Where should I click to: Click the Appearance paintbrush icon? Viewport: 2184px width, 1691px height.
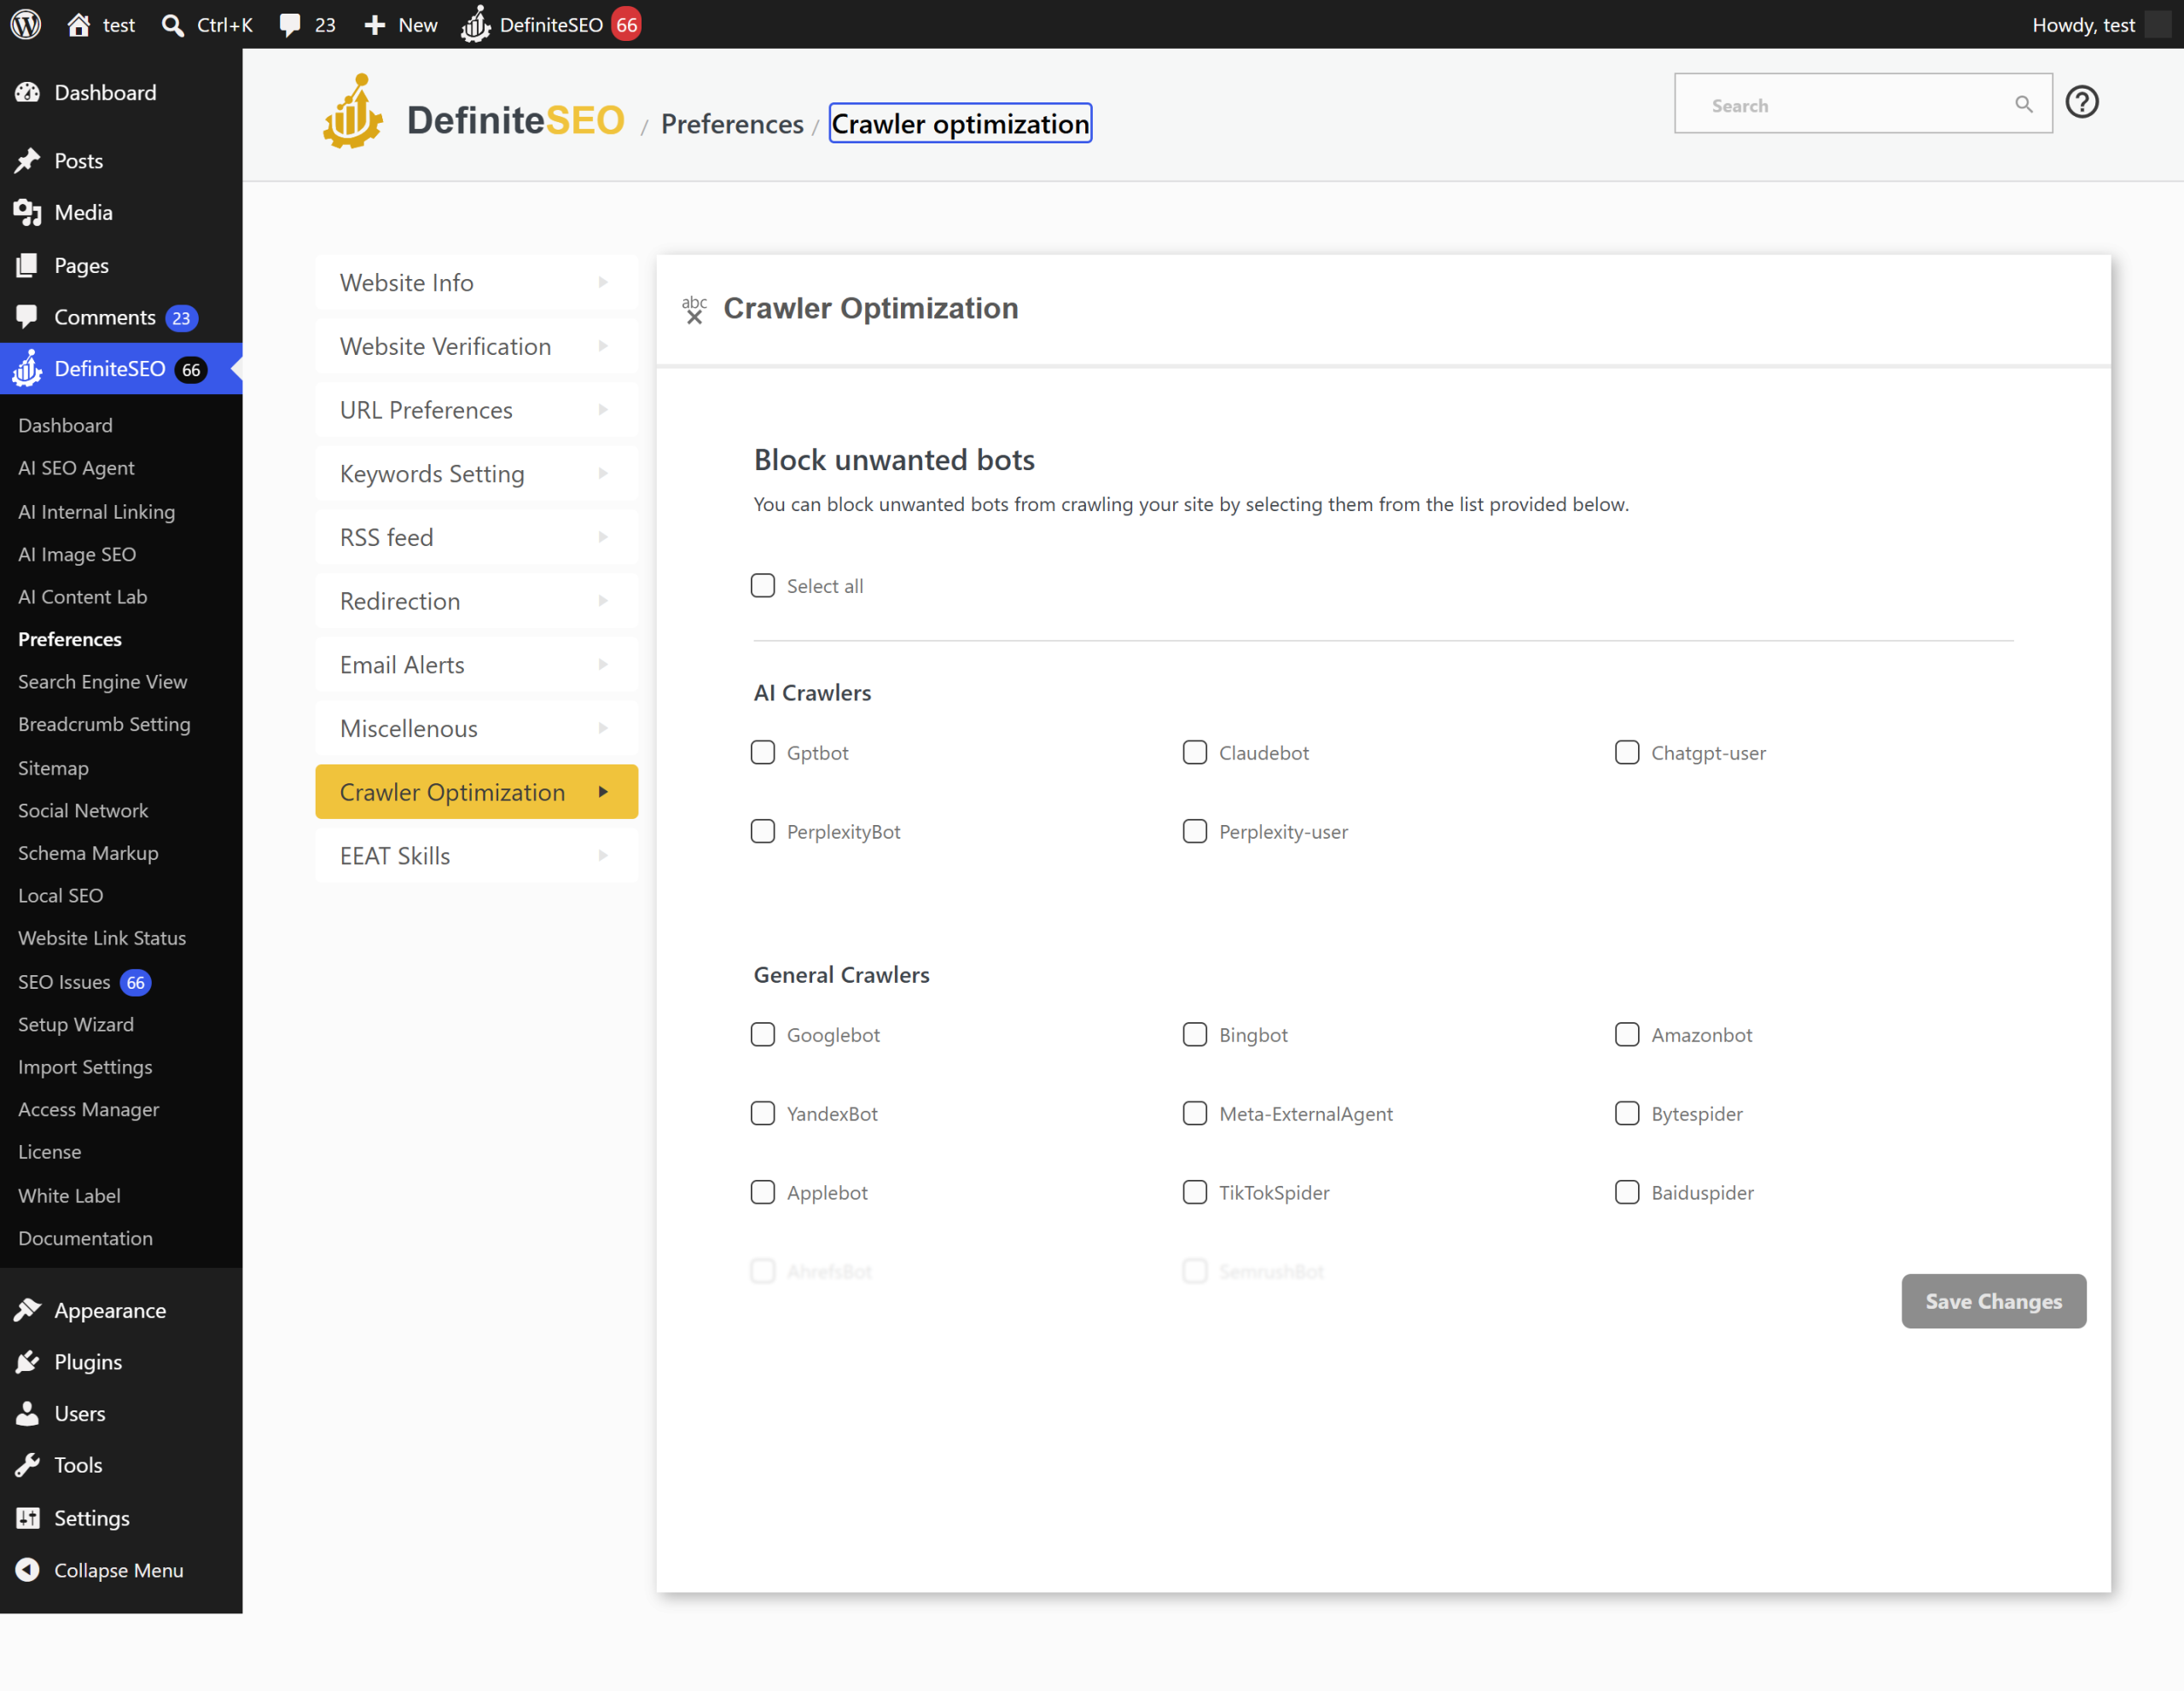28,1310
